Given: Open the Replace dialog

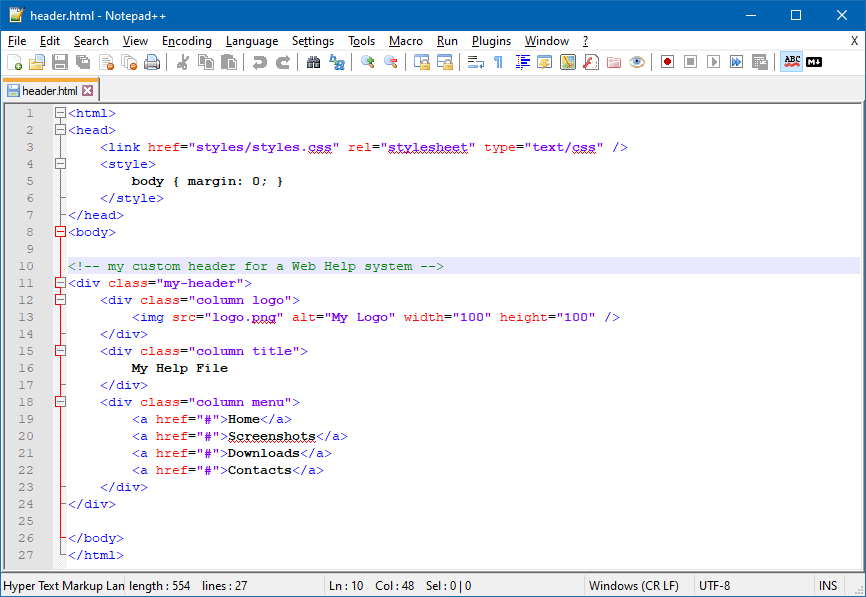Looking at the screenshot, I should (336, 62).
